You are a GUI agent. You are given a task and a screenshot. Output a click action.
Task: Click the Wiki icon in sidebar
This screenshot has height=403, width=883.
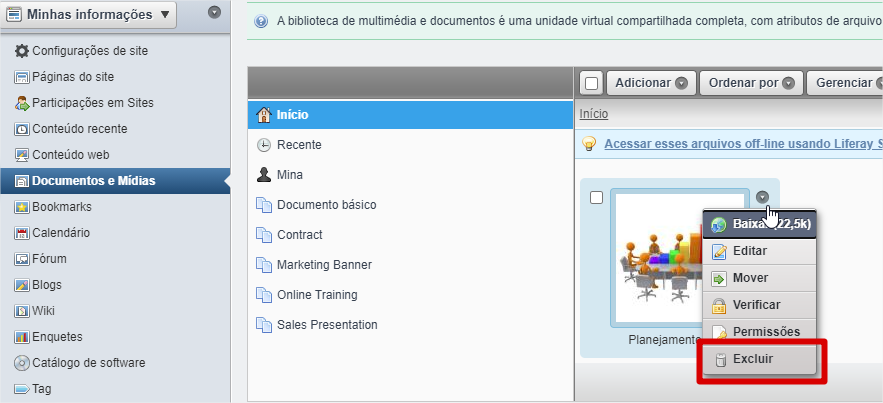(22, 311)
